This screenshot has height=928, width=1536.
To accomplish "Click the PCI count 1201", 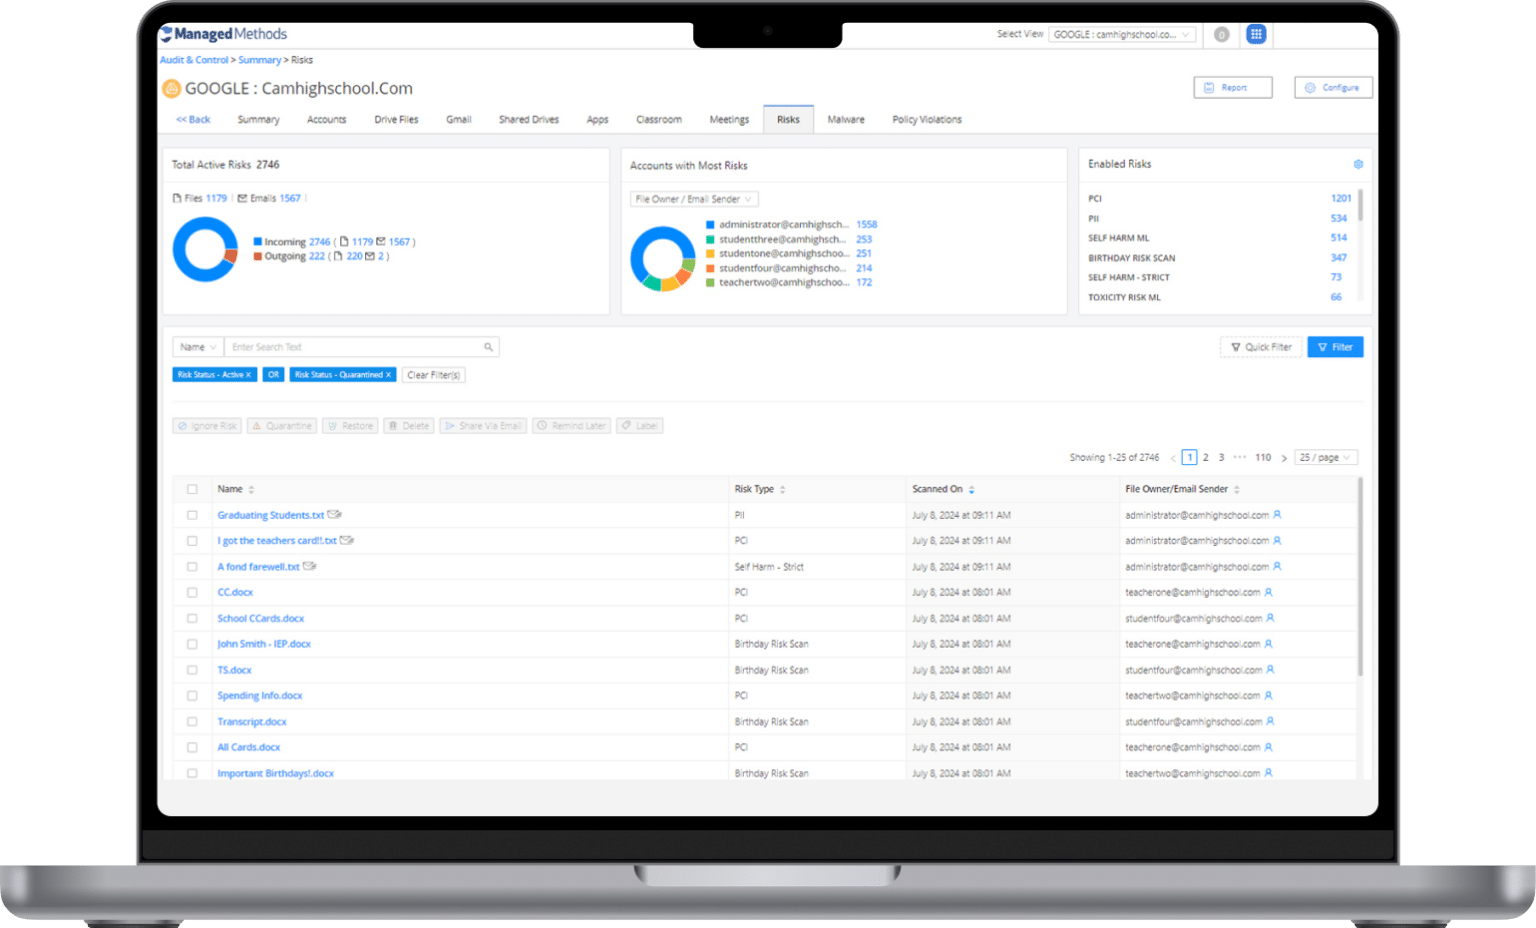I will pyautogui.click(x=1341, y=198).
